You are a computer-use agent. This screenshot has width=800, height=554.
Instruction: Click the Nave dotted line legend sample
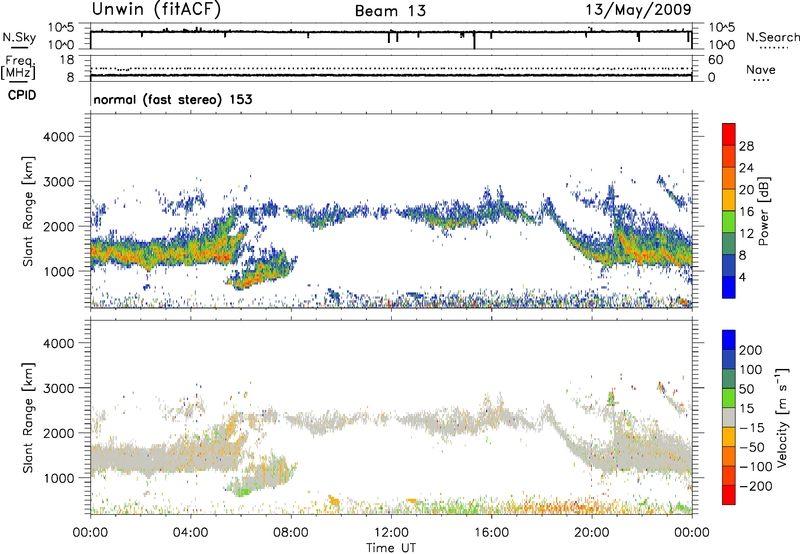tap(761, 80)
